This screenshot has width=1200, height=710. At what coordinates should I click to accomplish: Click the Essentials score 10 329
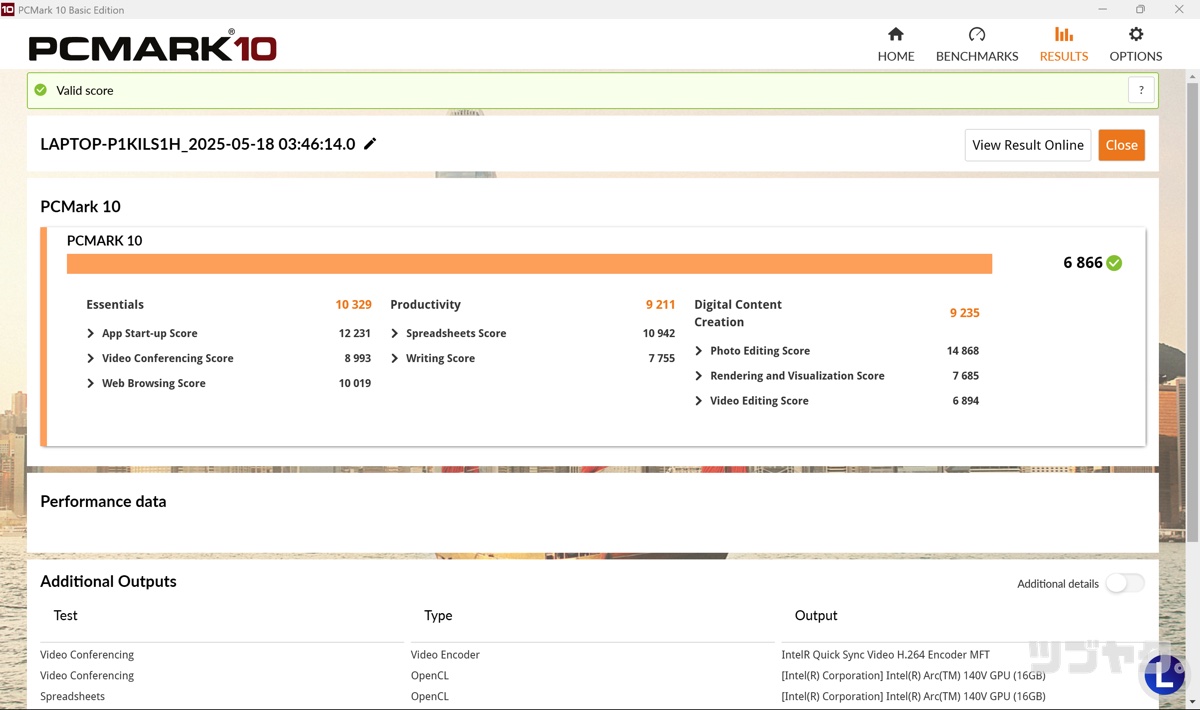click(x=353, y=305)
